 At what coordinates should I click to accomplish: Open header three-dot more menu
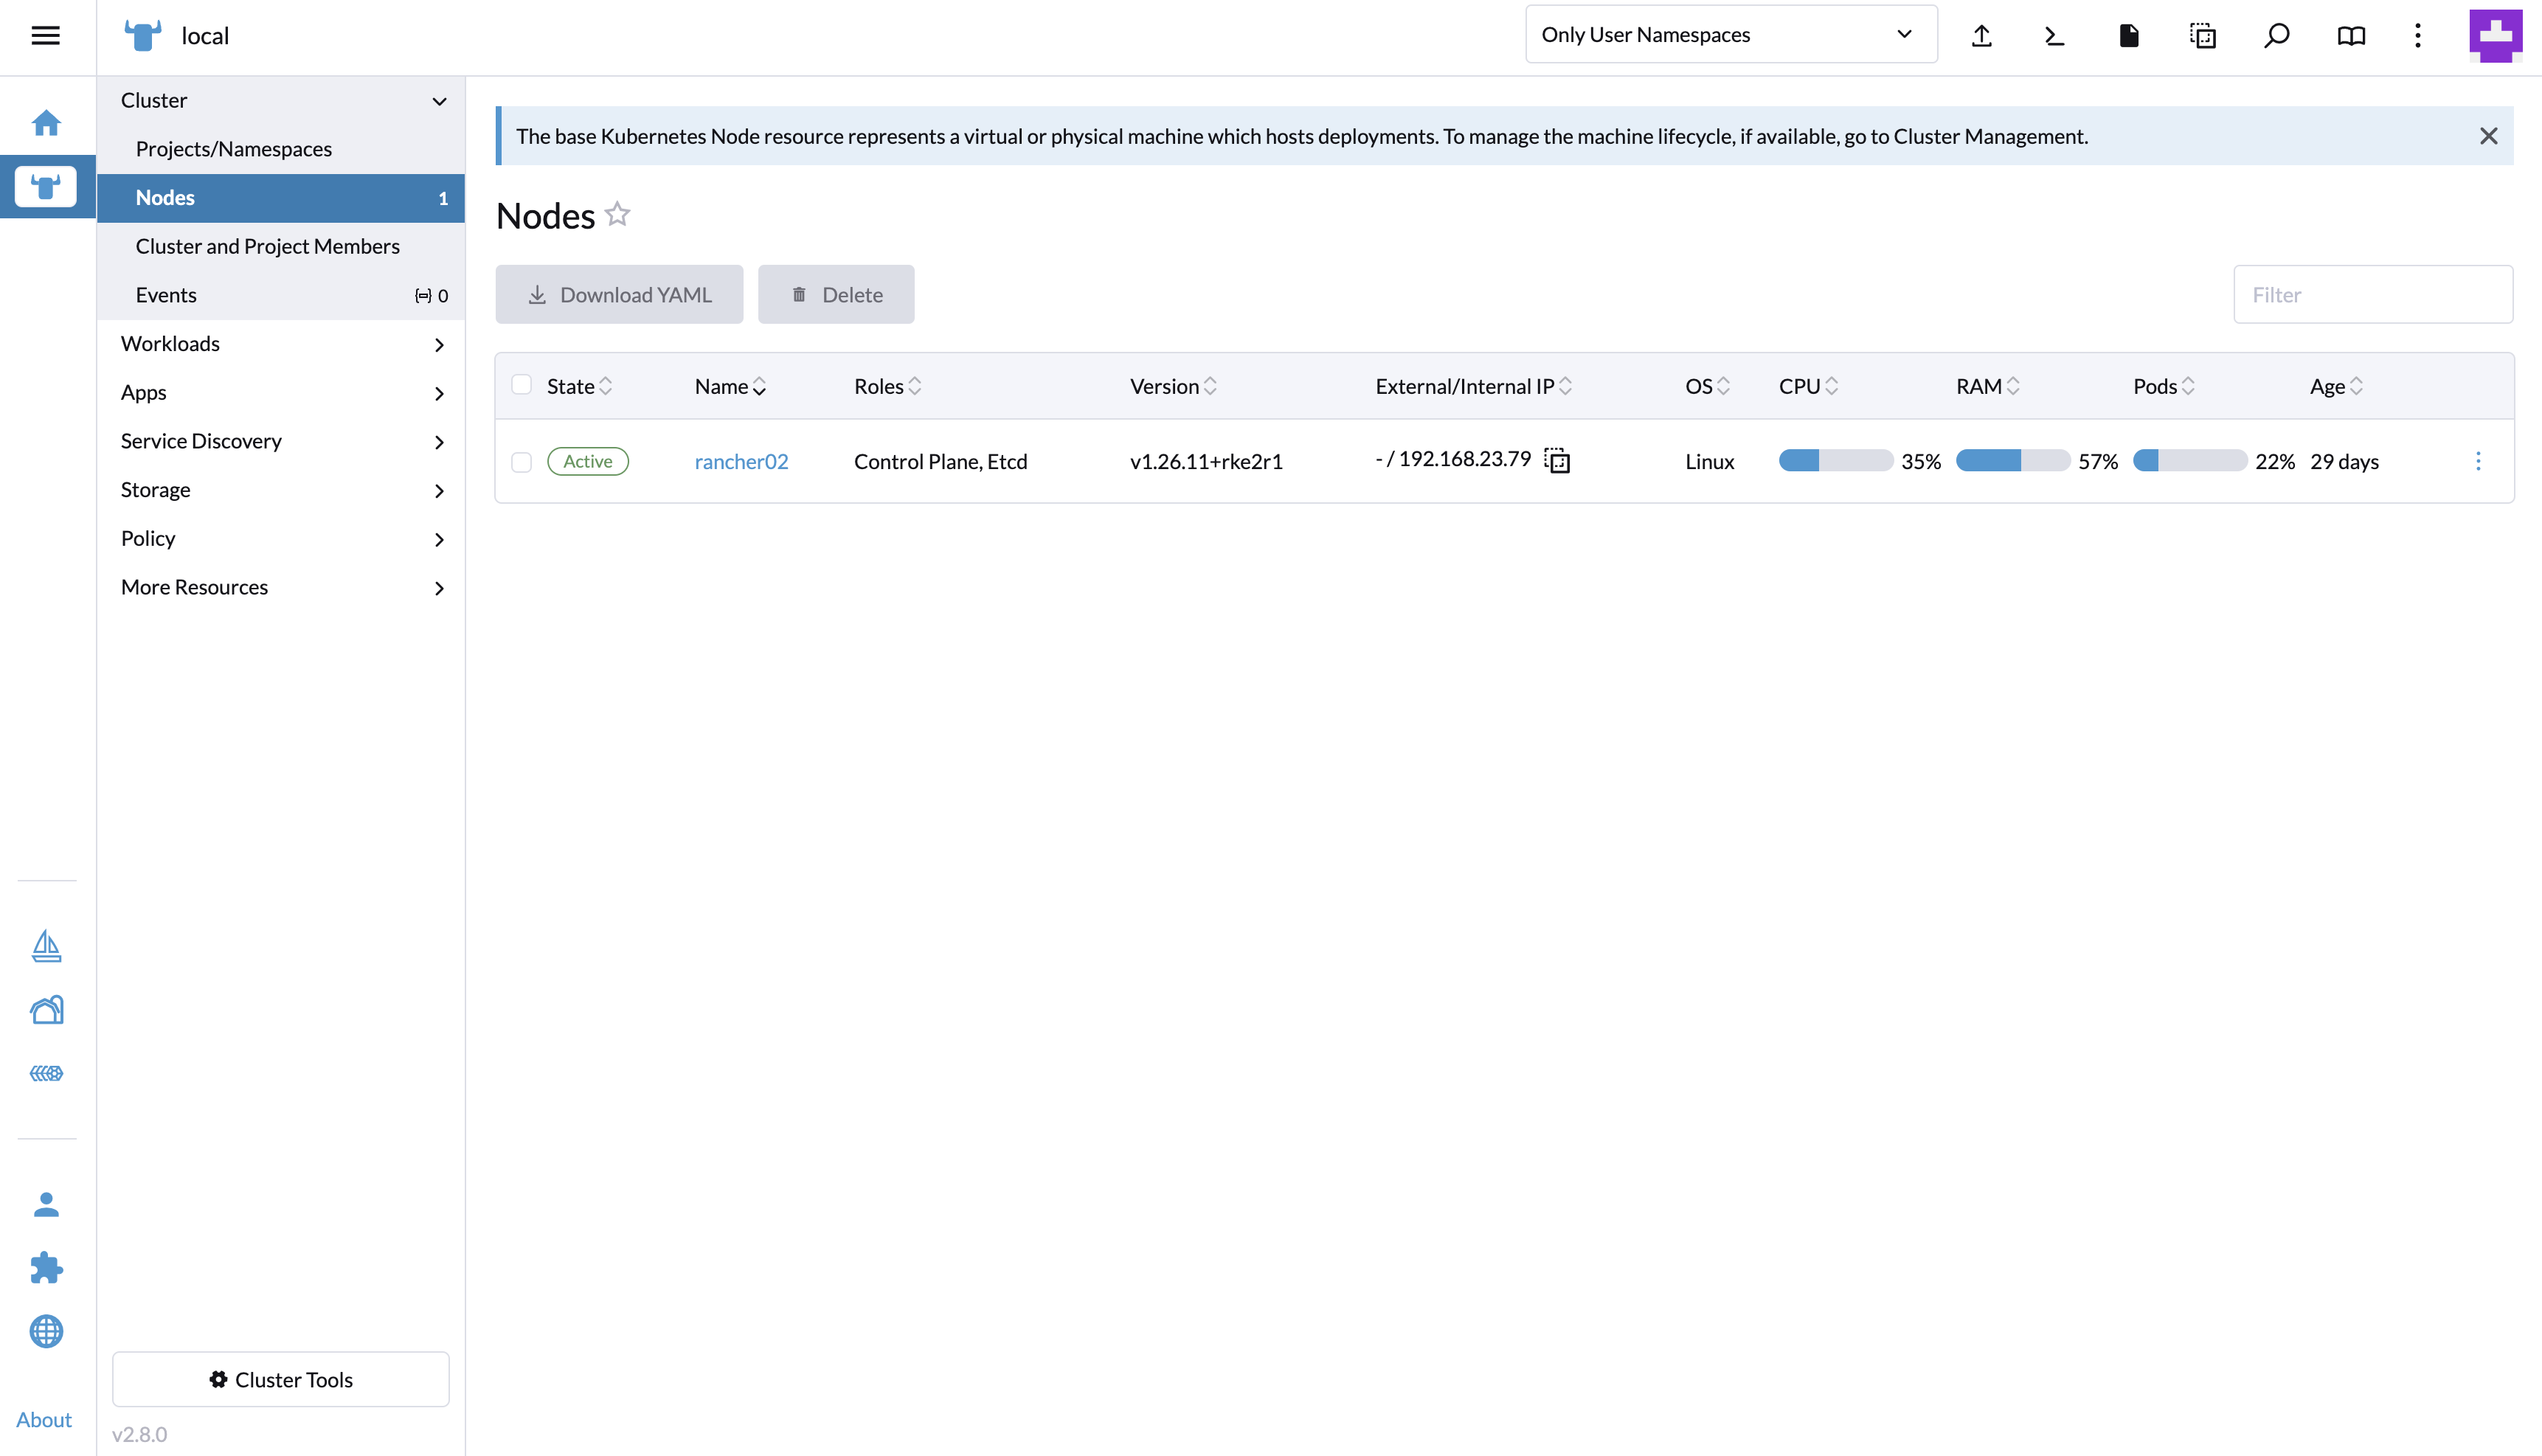pos(2418,36)
